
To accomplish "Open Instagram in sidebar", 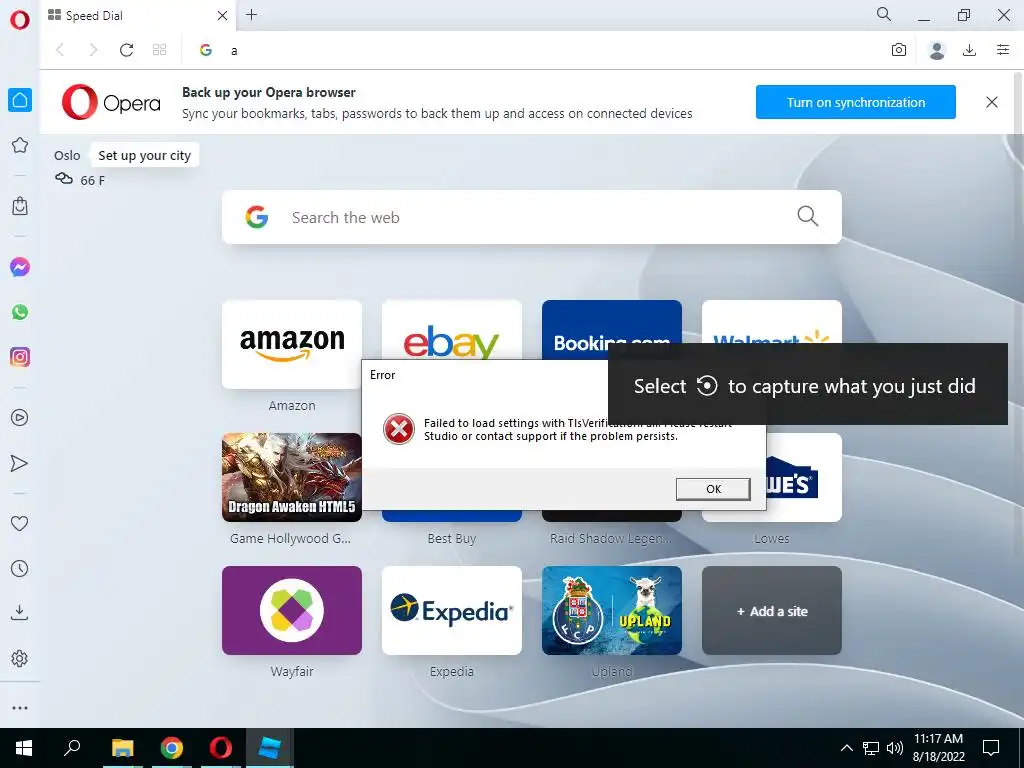I will tap(20, 357).
